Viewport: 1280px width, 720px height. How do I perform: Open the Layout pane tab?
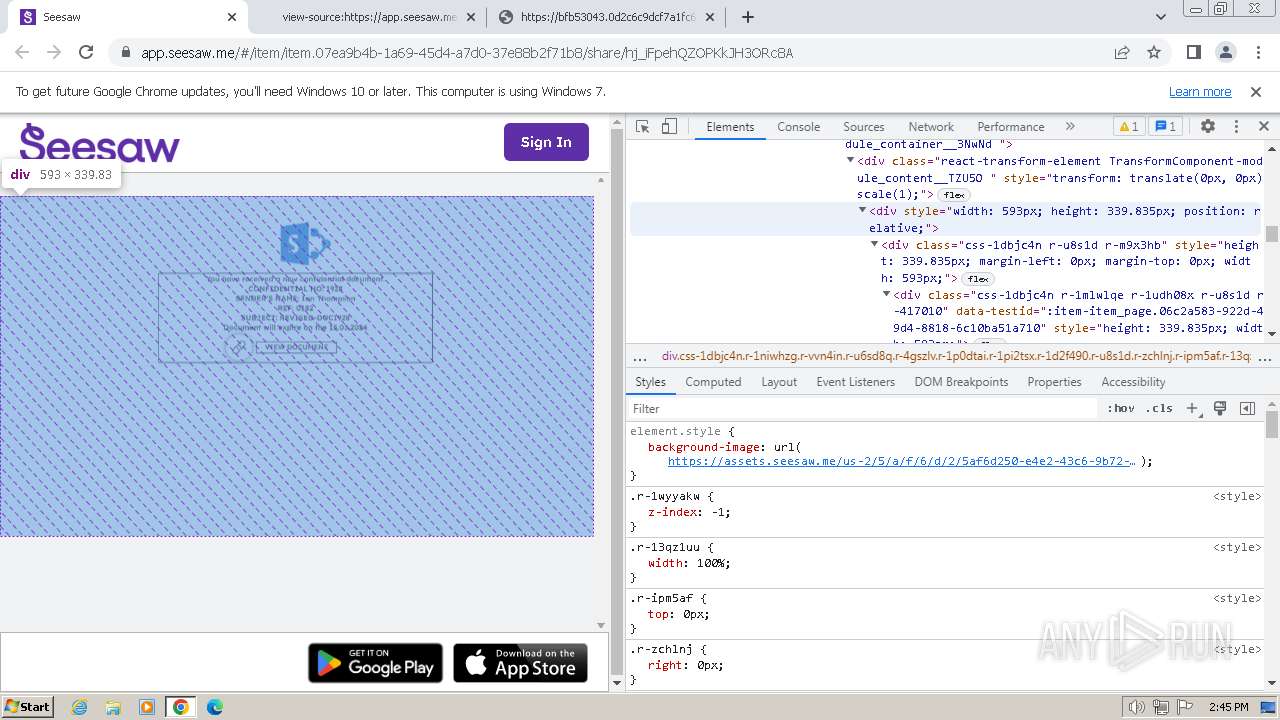click(x=779, y=382)
